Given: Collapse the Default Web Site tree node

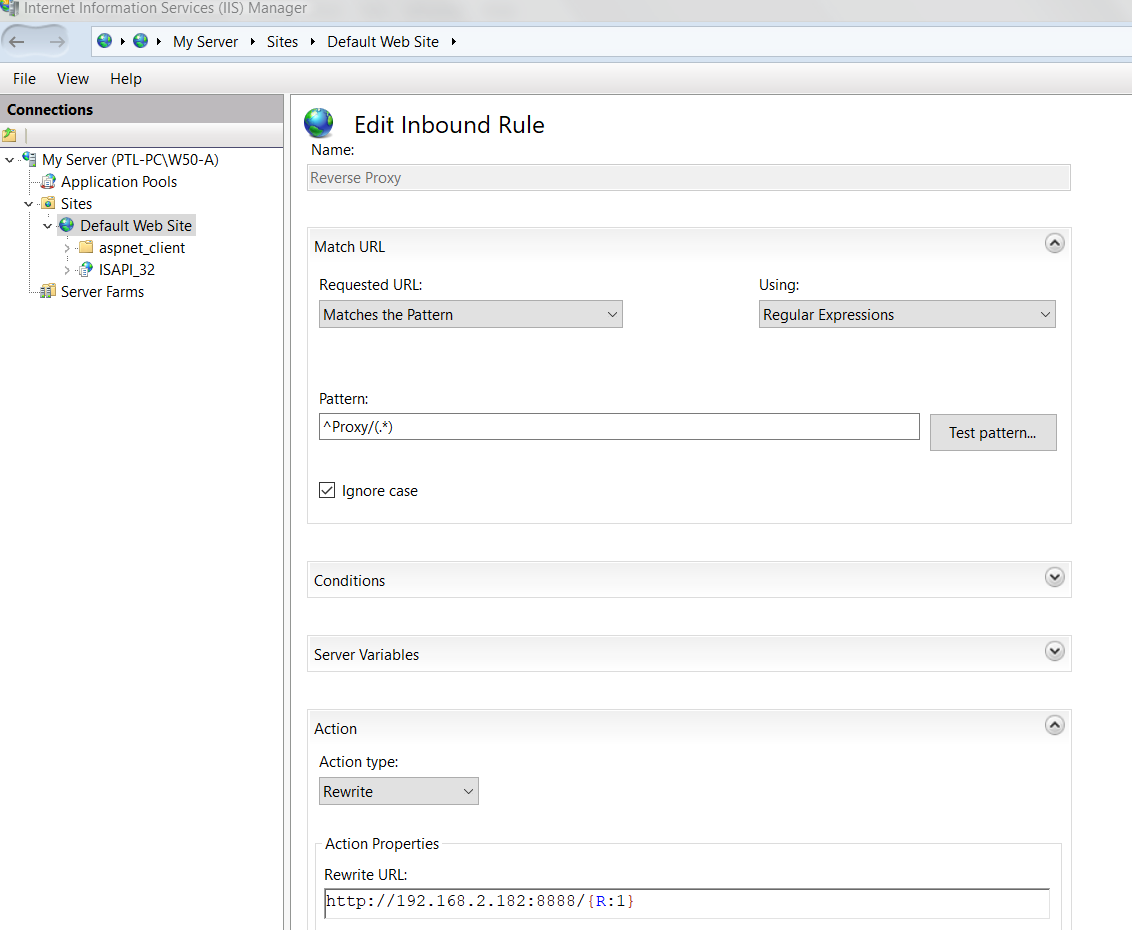Looking at the screenshot, I should 48,226.
